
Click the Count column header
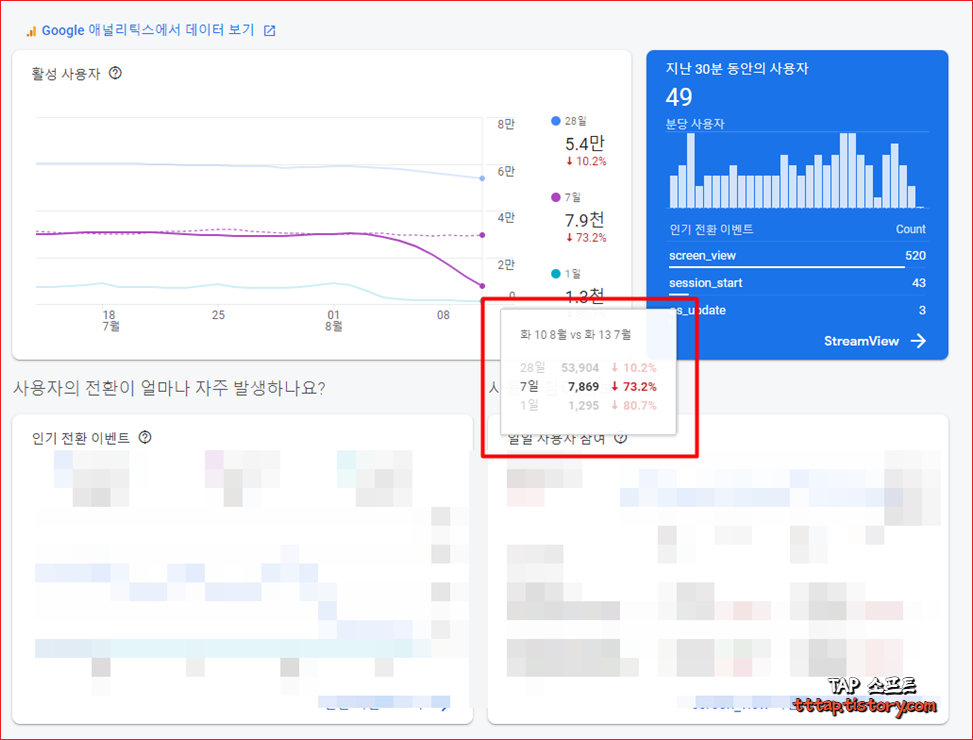[x=910, y=229]
